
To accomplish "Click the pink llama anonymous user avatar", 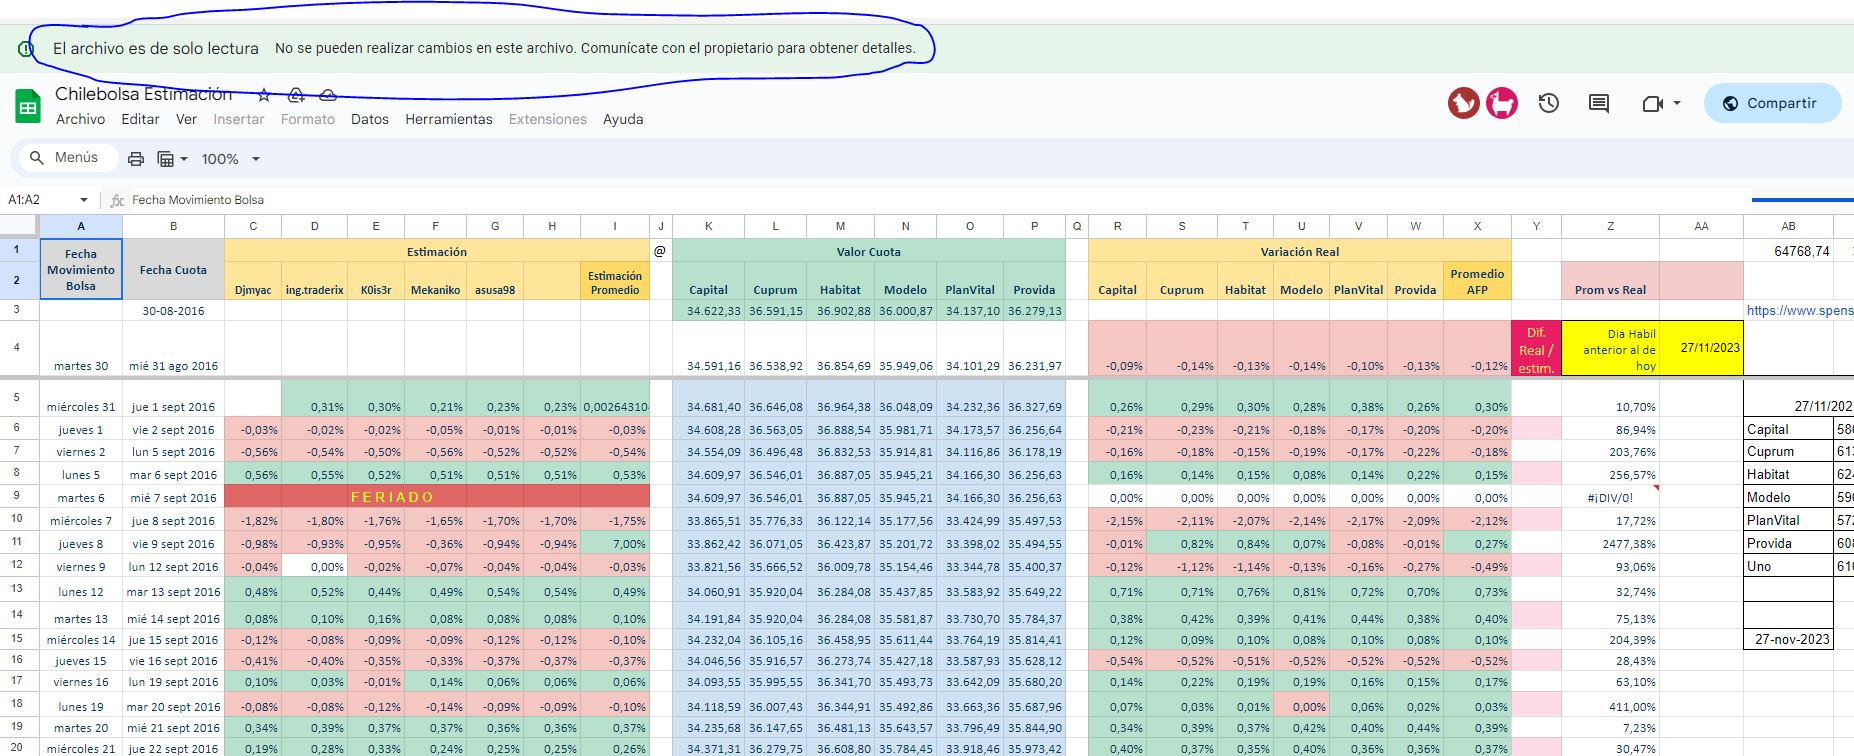I will pos(1501,103).
